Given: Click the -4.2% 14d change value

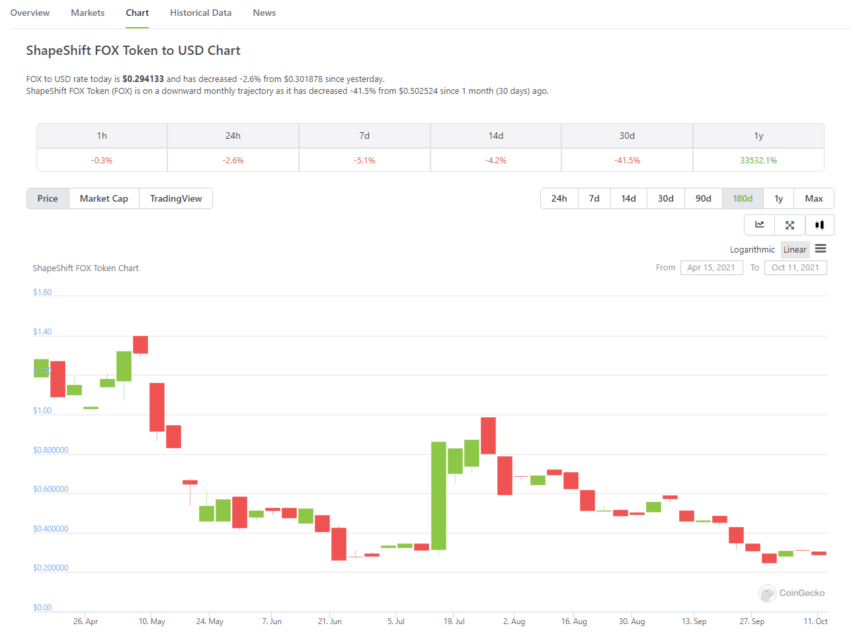Looking at the screenshot, I should 496,161.
